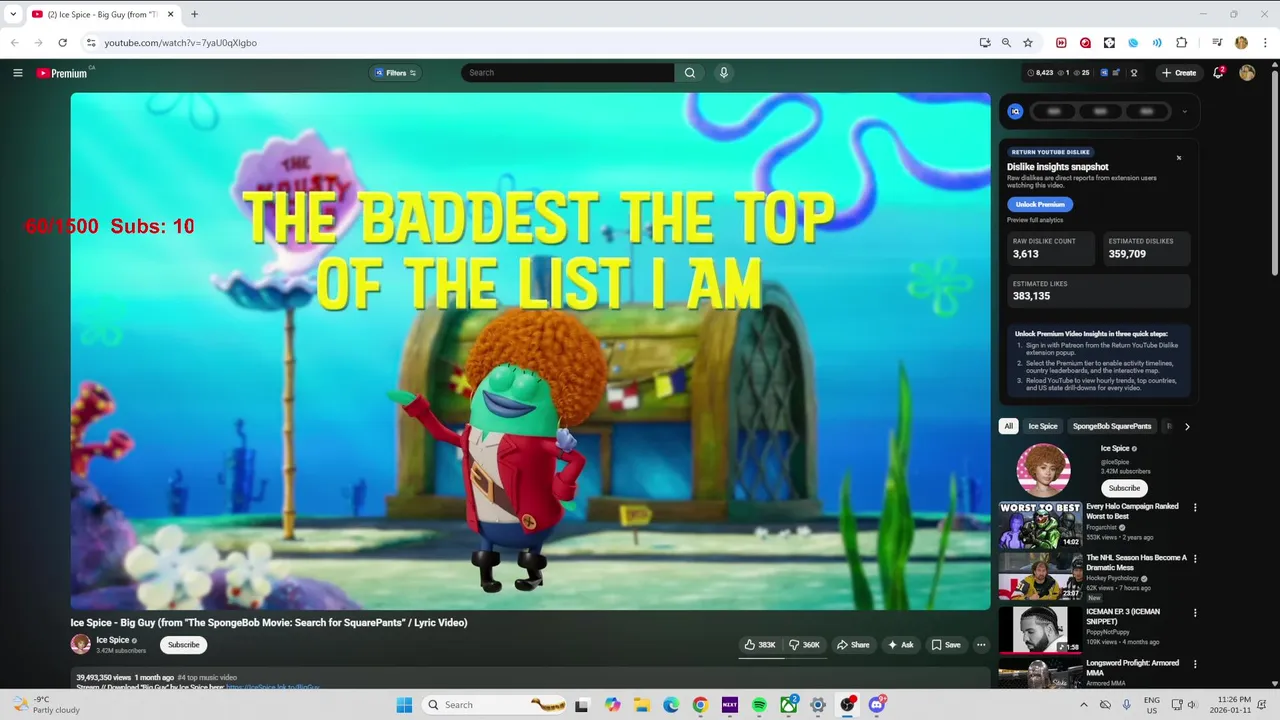The image size is (1280, 720).
Task: Start voice search with microphone icon
Action: tap(723, 73)
